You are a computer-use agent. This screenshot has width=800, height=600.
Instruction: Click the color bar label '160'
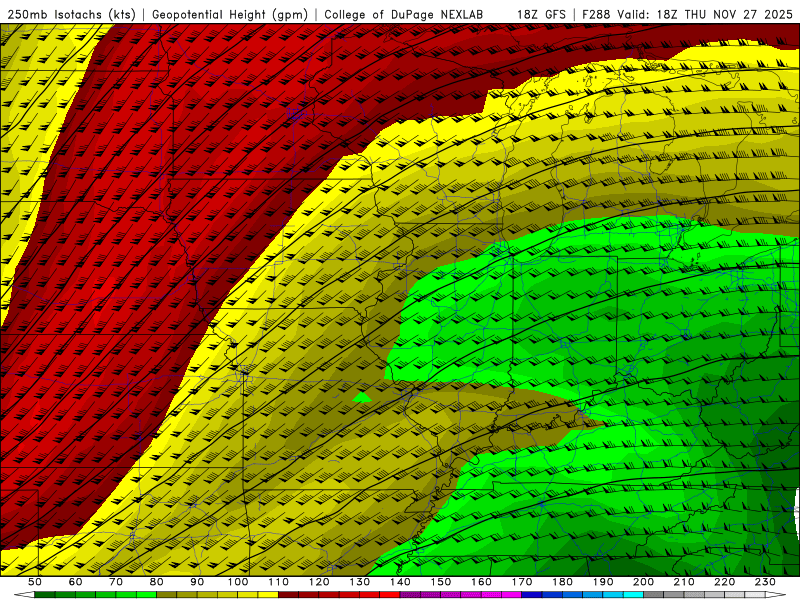[481, 582]
